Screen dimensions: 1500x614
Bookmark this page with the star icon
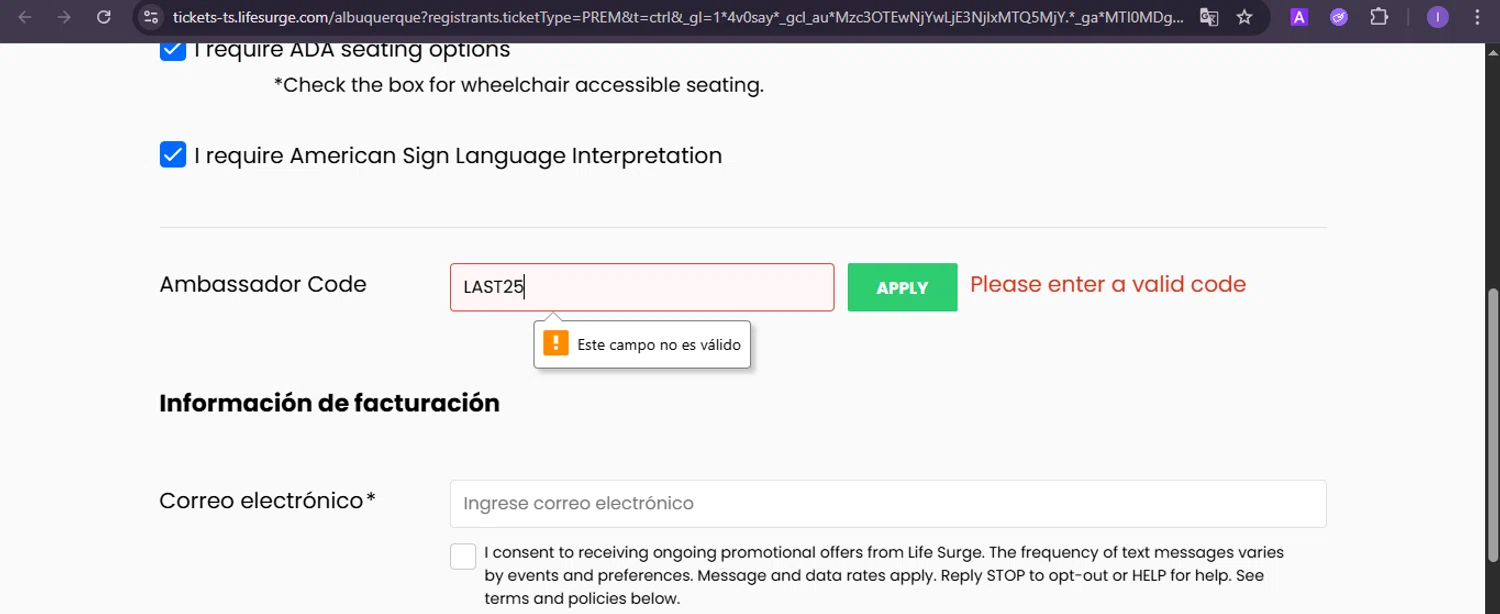[x=1244, y=17]
